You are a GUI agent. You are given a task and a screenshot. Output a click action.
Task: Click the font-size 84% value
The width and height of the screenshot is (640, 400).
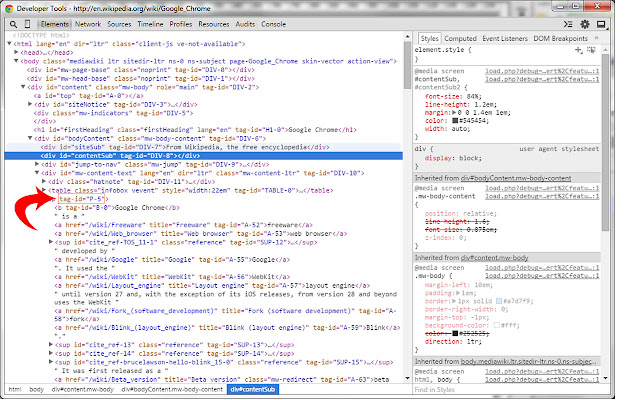[x=473, y=96]
